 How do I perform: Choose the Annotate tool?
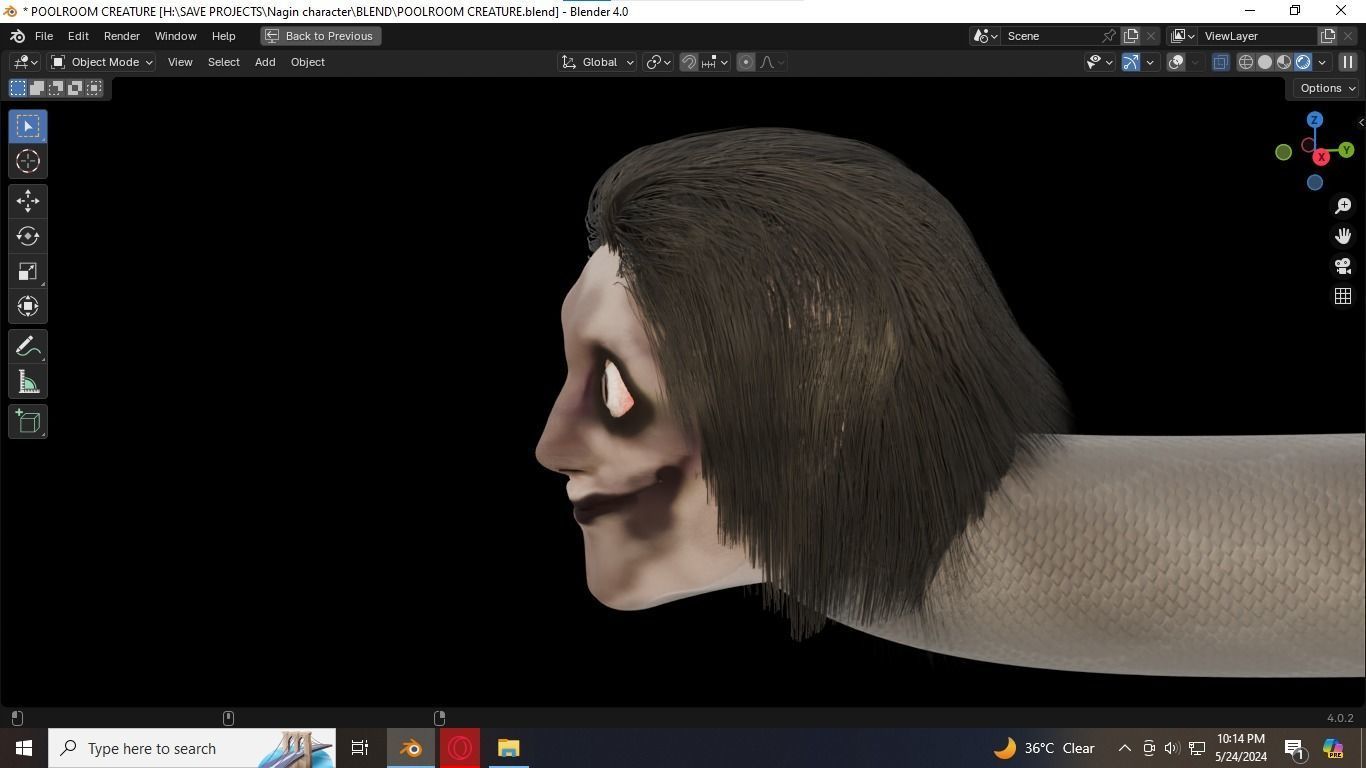tap(28, 346)
